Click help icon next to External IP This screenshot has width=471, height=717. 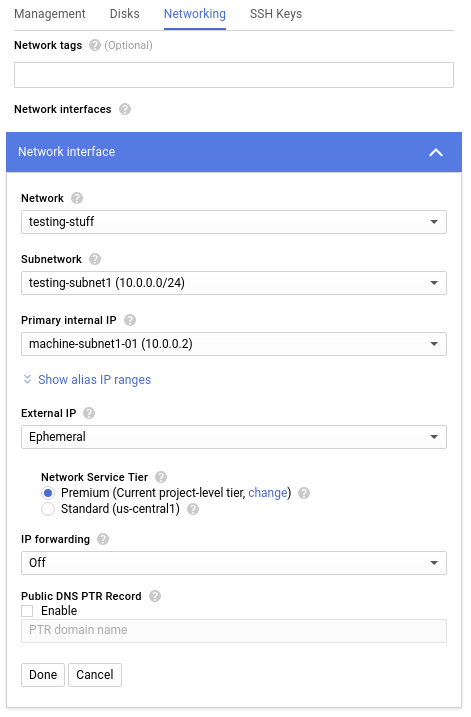89,413
